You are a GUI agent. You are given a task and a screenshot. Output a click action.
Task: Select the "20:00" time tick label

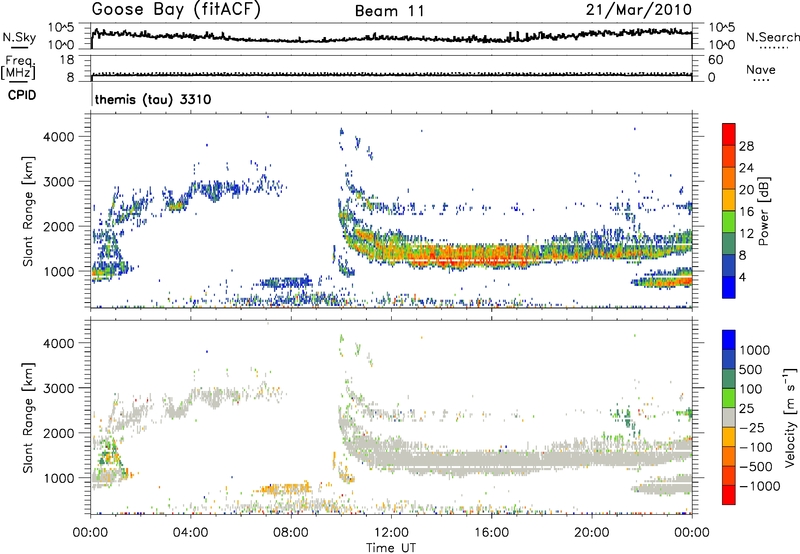click(x=591, y=533)
